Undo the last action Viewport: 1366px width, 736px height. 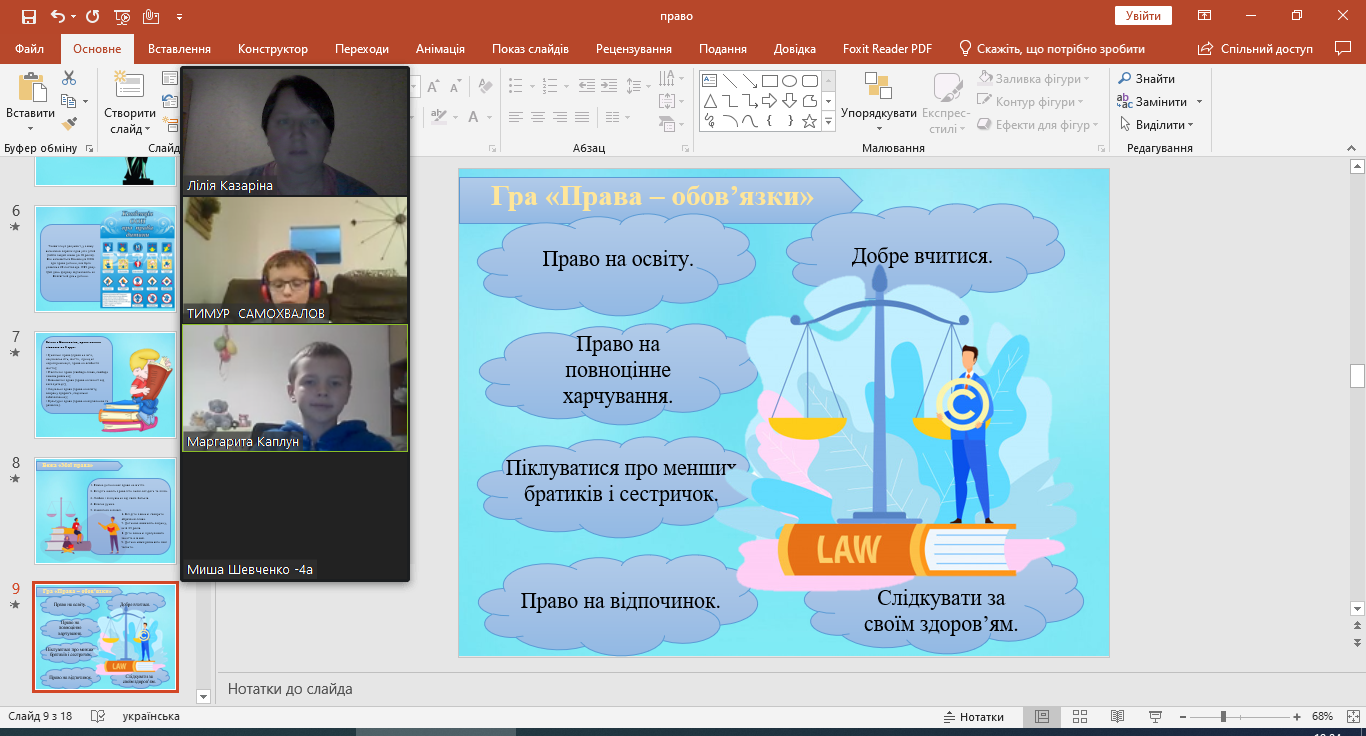(56, 16)
